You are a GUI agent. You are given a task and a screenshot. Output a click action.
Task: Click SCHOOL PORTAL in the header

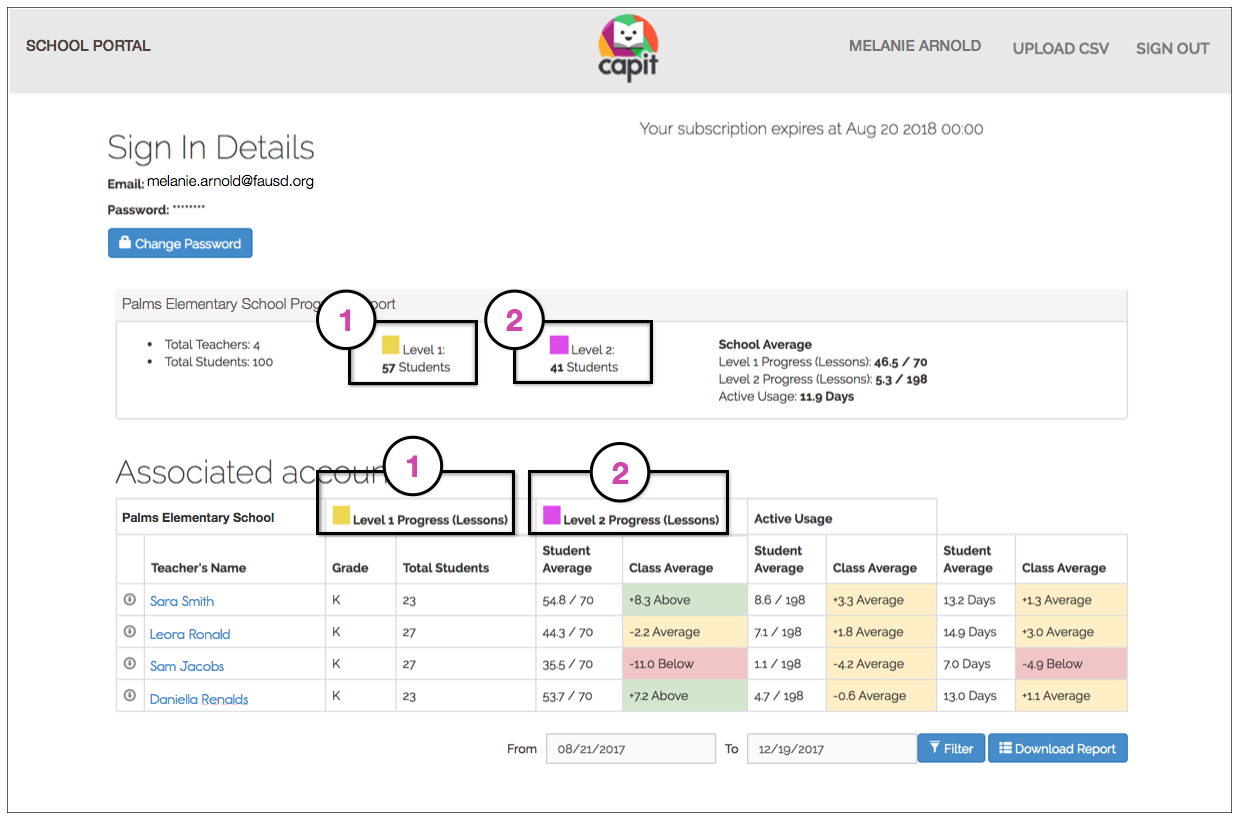tap(87, 45)
